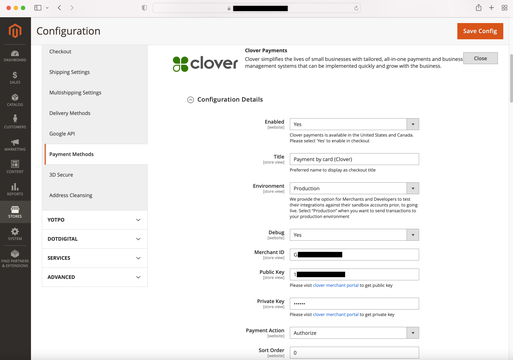Viewport: 513px width, 360px height.
Task: Open the Environment dropdown
Action: tap(354, 188)
